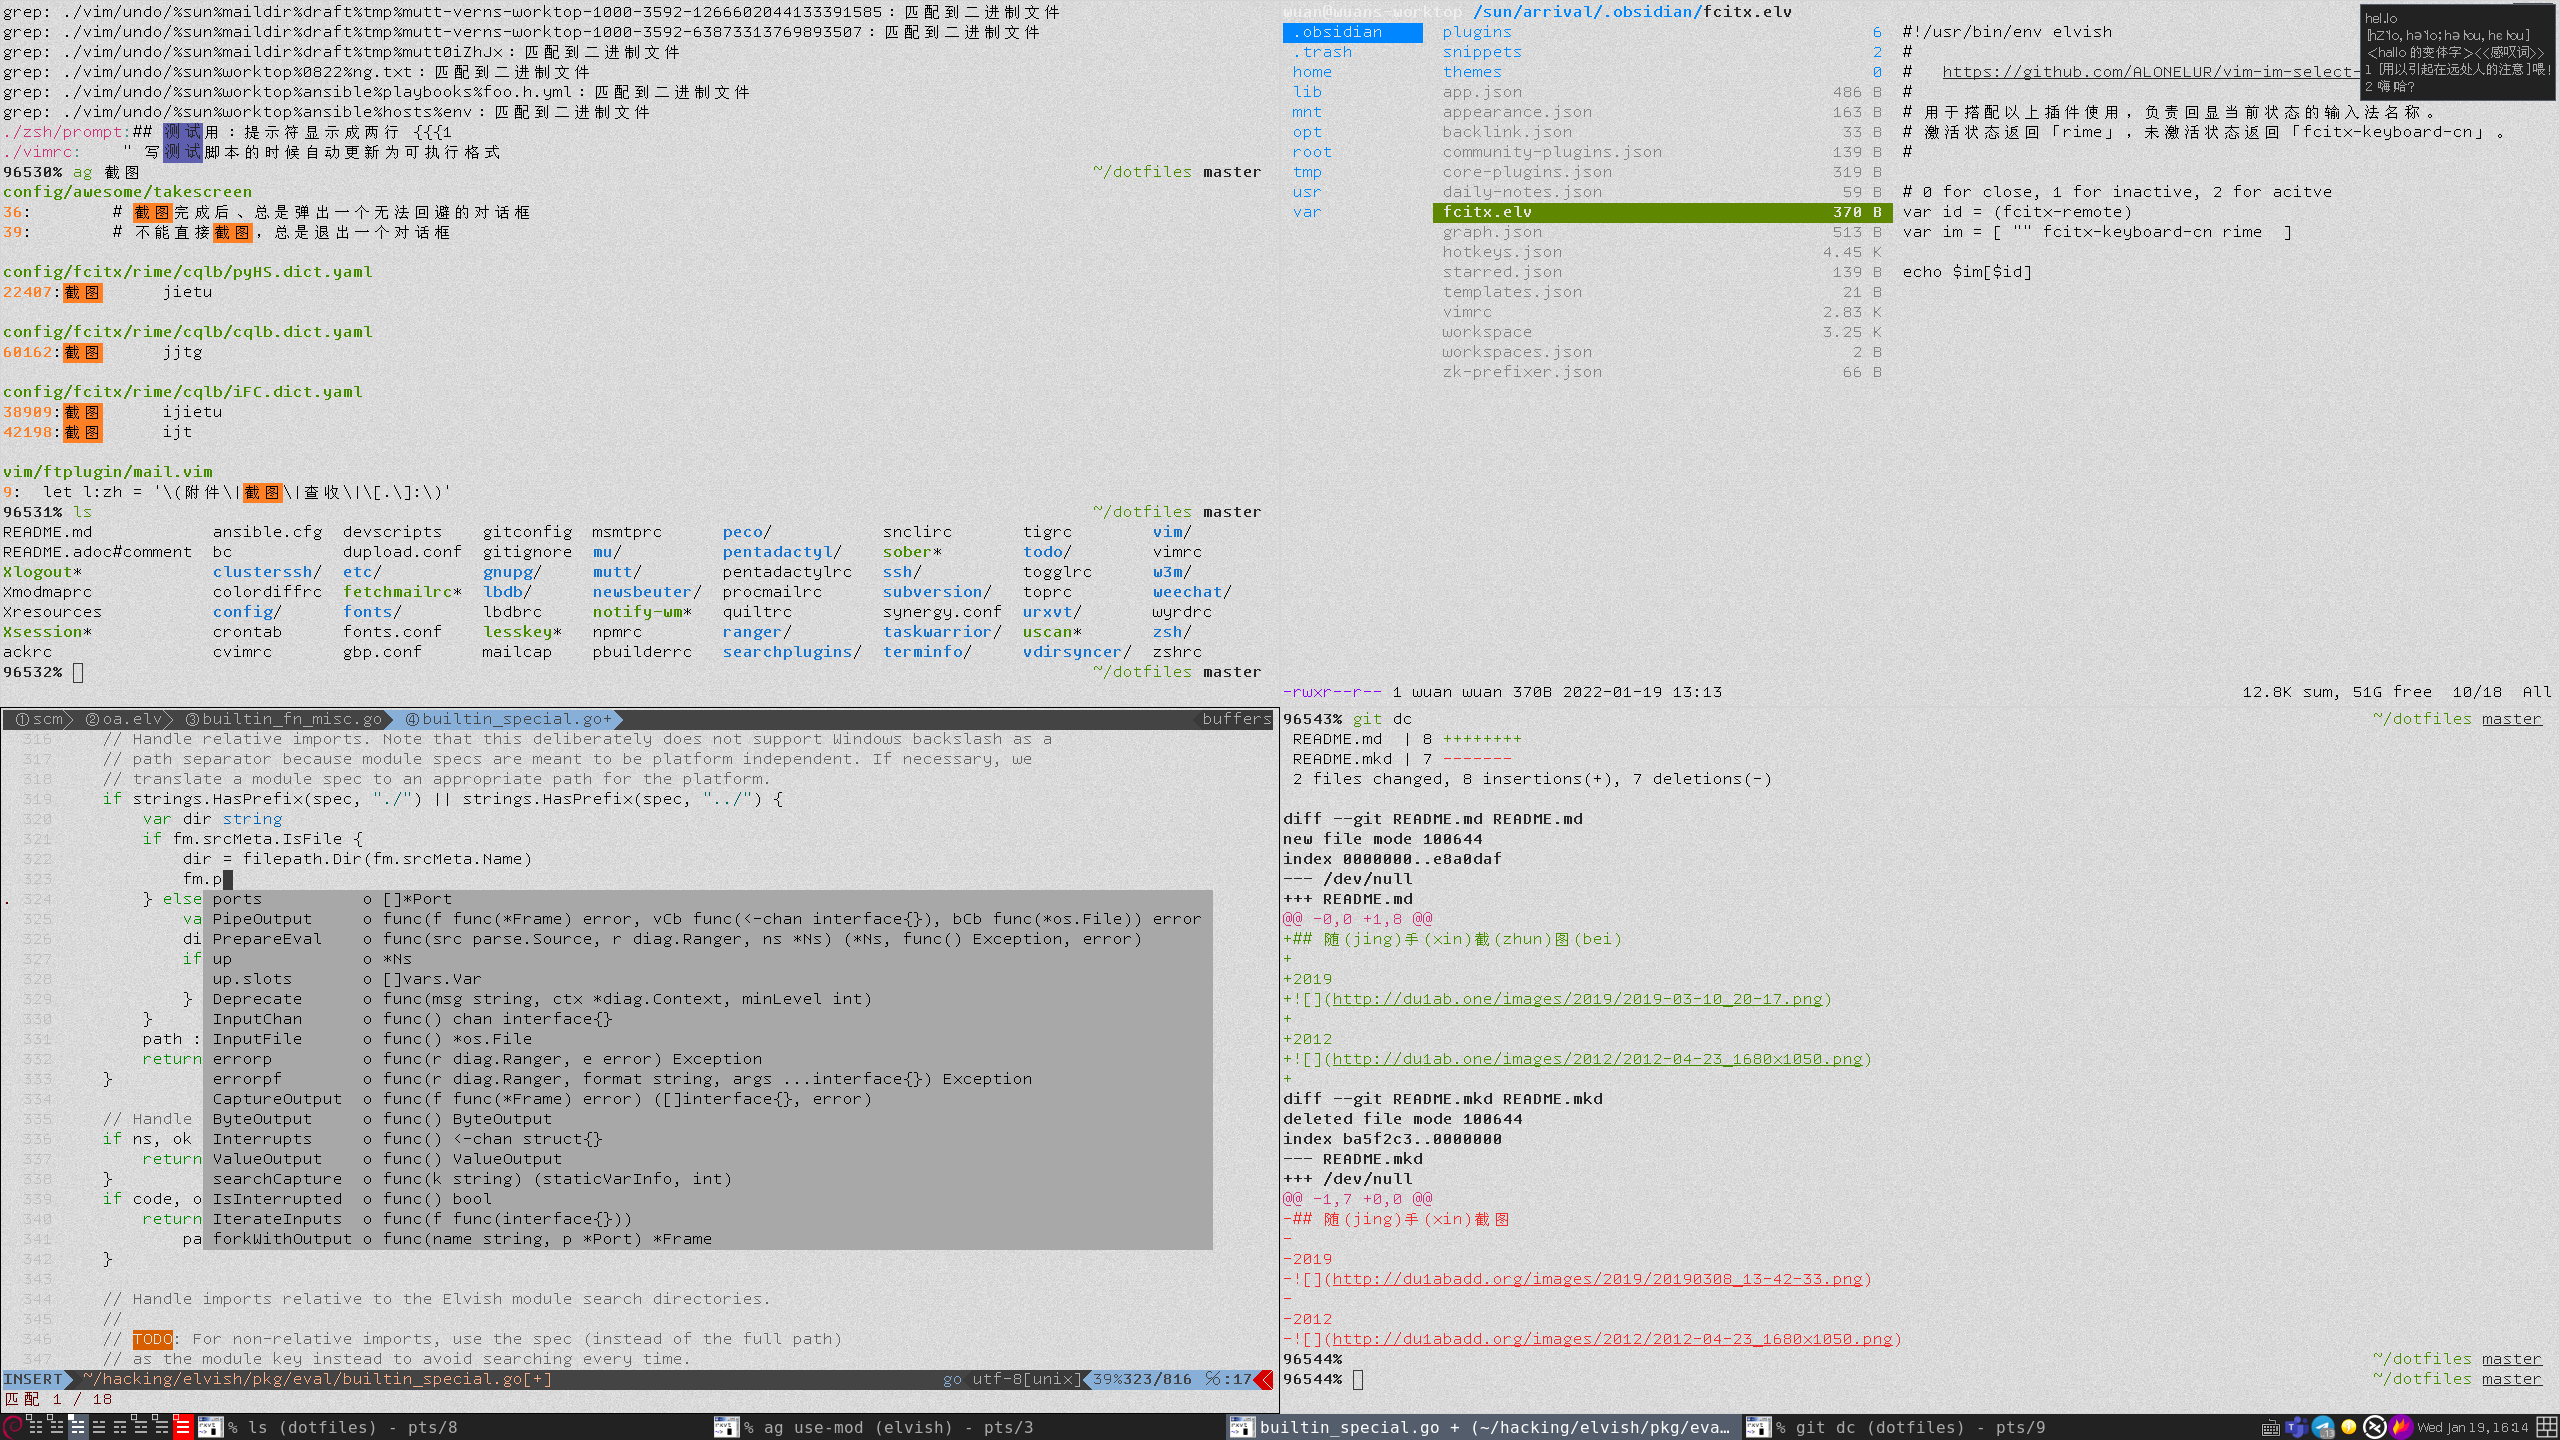The height and width of the screenshot is (1440, 2560).
Task: Open Microsoft Teams from the system tray
Action: (2297, 1427)
